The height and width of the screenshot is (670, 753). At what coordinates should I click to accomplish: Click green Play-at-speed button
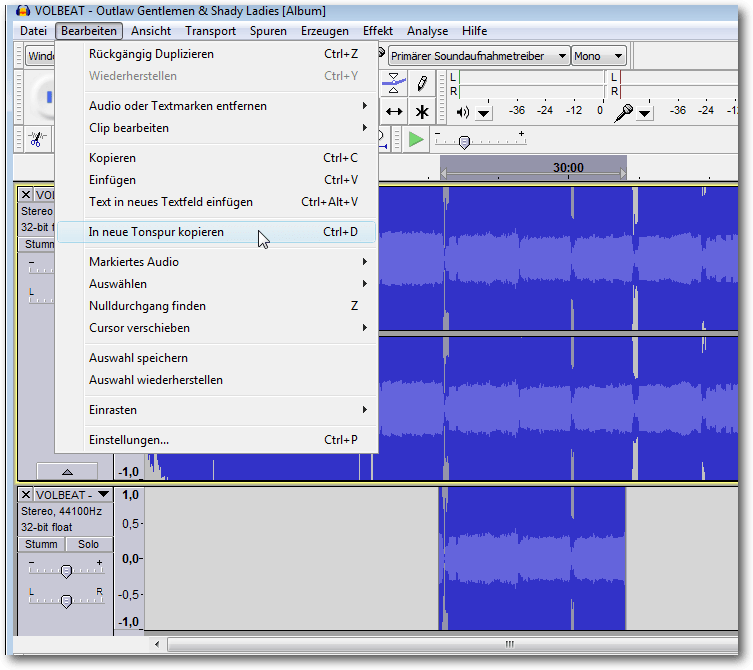tap(416, 140)
